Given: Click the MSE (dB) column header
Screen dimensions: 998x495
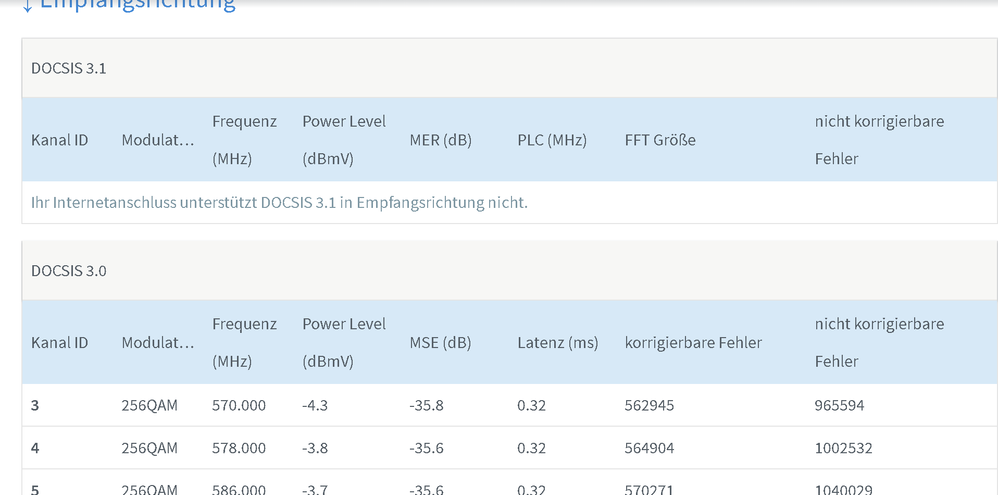Looking at the screenshot, I should pos(440,342).
